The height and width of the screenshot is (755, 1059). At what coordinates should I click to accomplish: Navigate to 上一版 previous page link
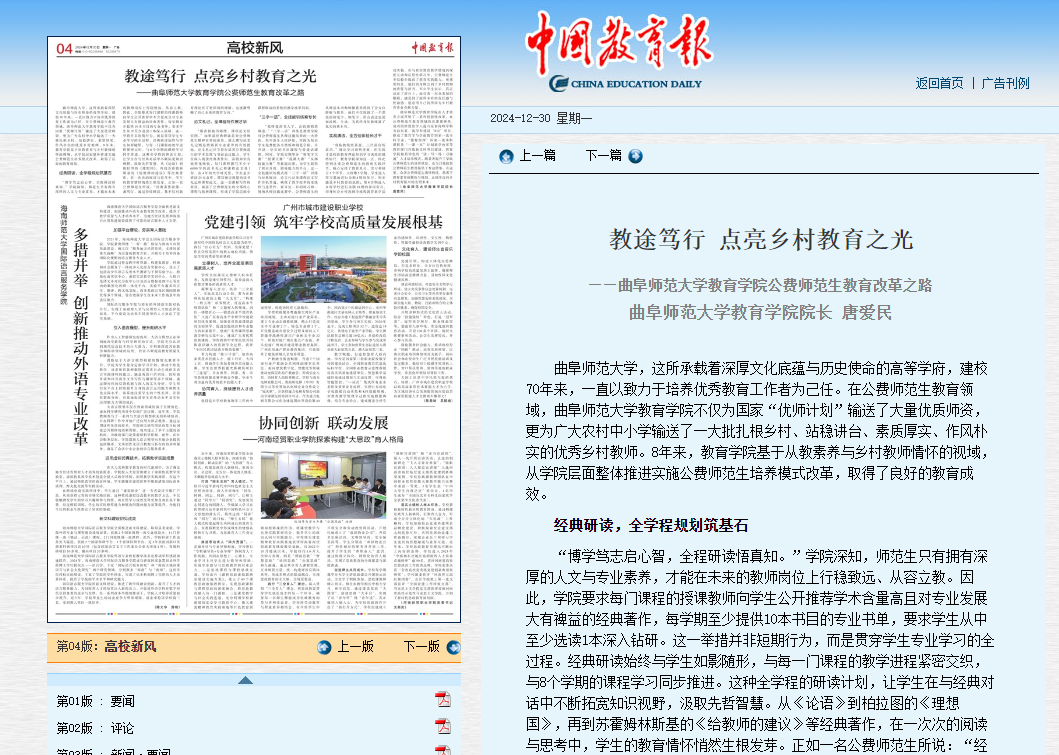(355, 647)
